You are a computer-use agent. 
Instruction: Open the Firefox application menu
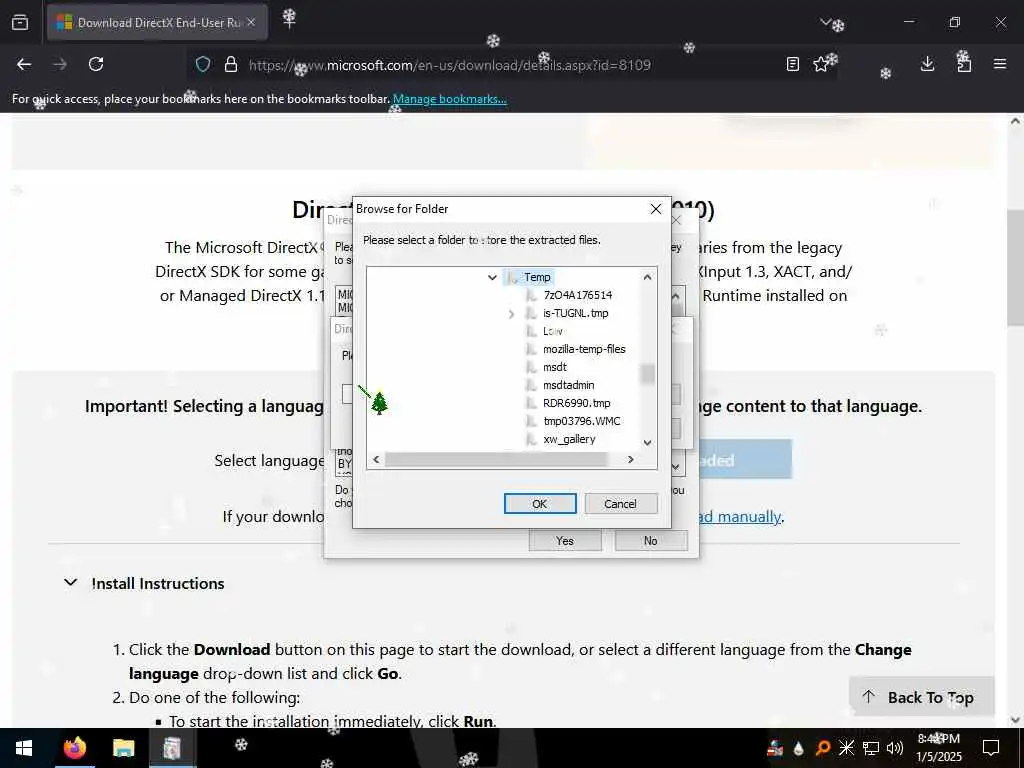point(1000,64)
